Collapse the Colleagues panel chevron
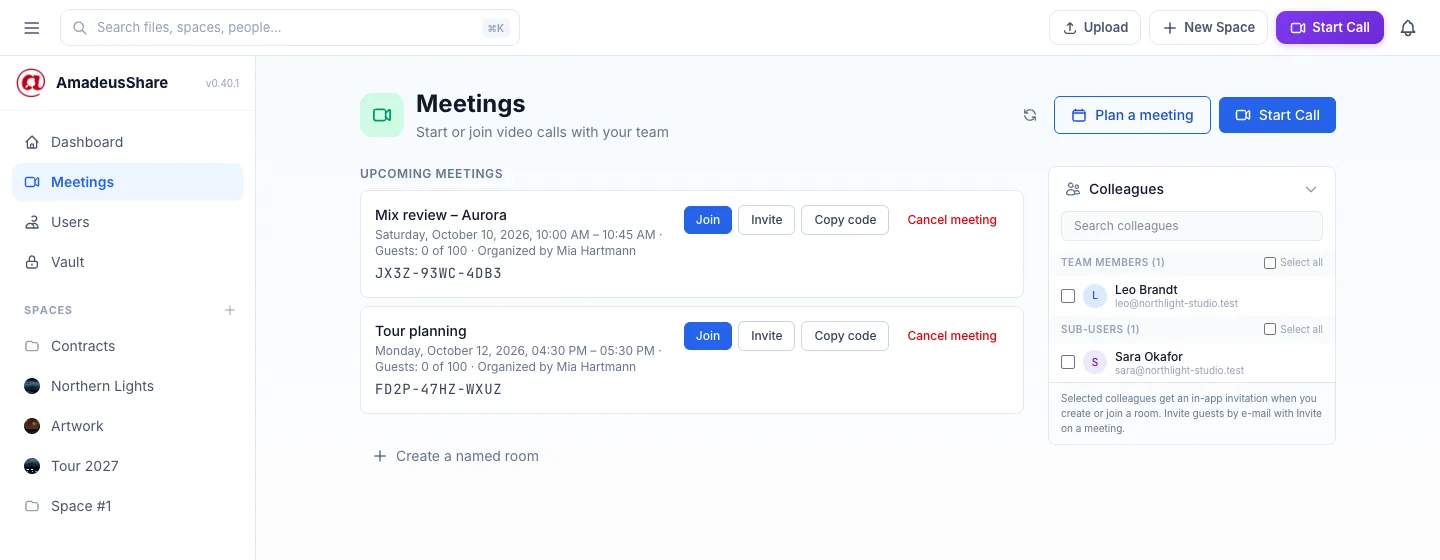The height and width of the screenshot is (560, 1440). tap(1311, 189)
